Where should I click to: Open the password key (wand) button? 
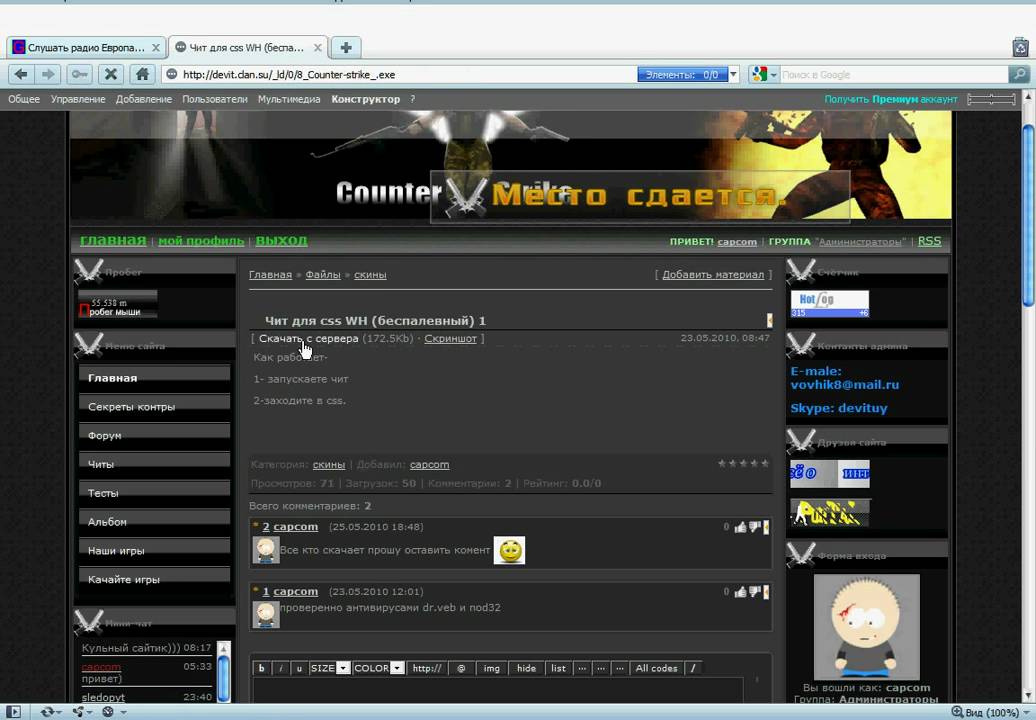79,74
